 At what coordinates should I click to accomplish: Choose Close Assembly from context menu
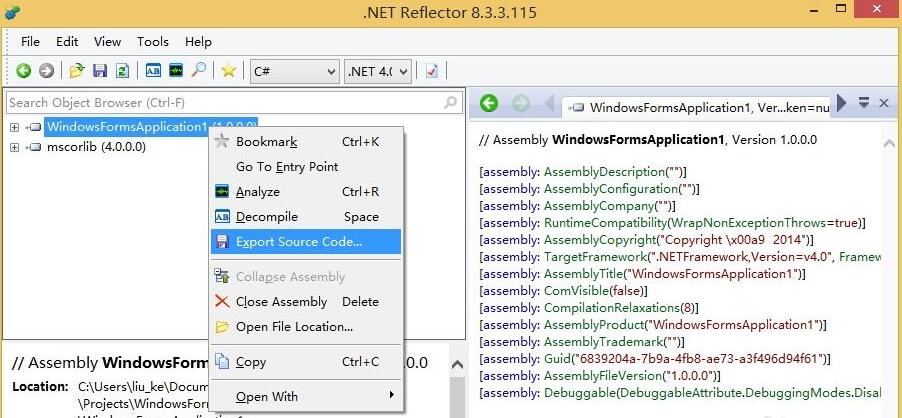(x=306, y=301)
